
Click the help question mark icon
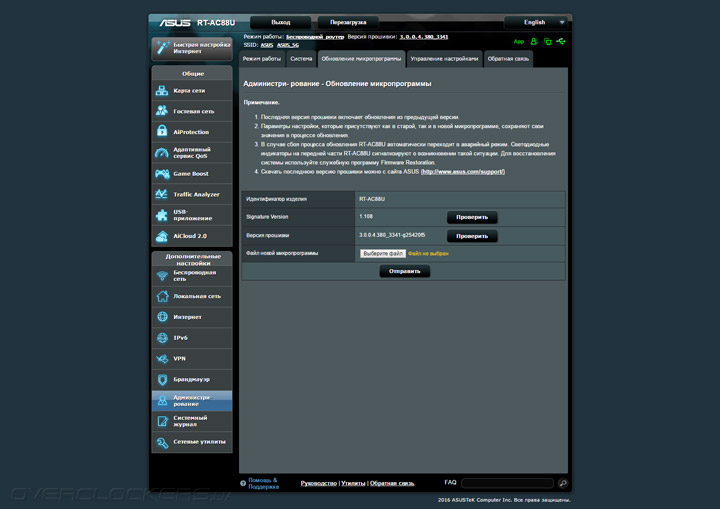[243, 483]
